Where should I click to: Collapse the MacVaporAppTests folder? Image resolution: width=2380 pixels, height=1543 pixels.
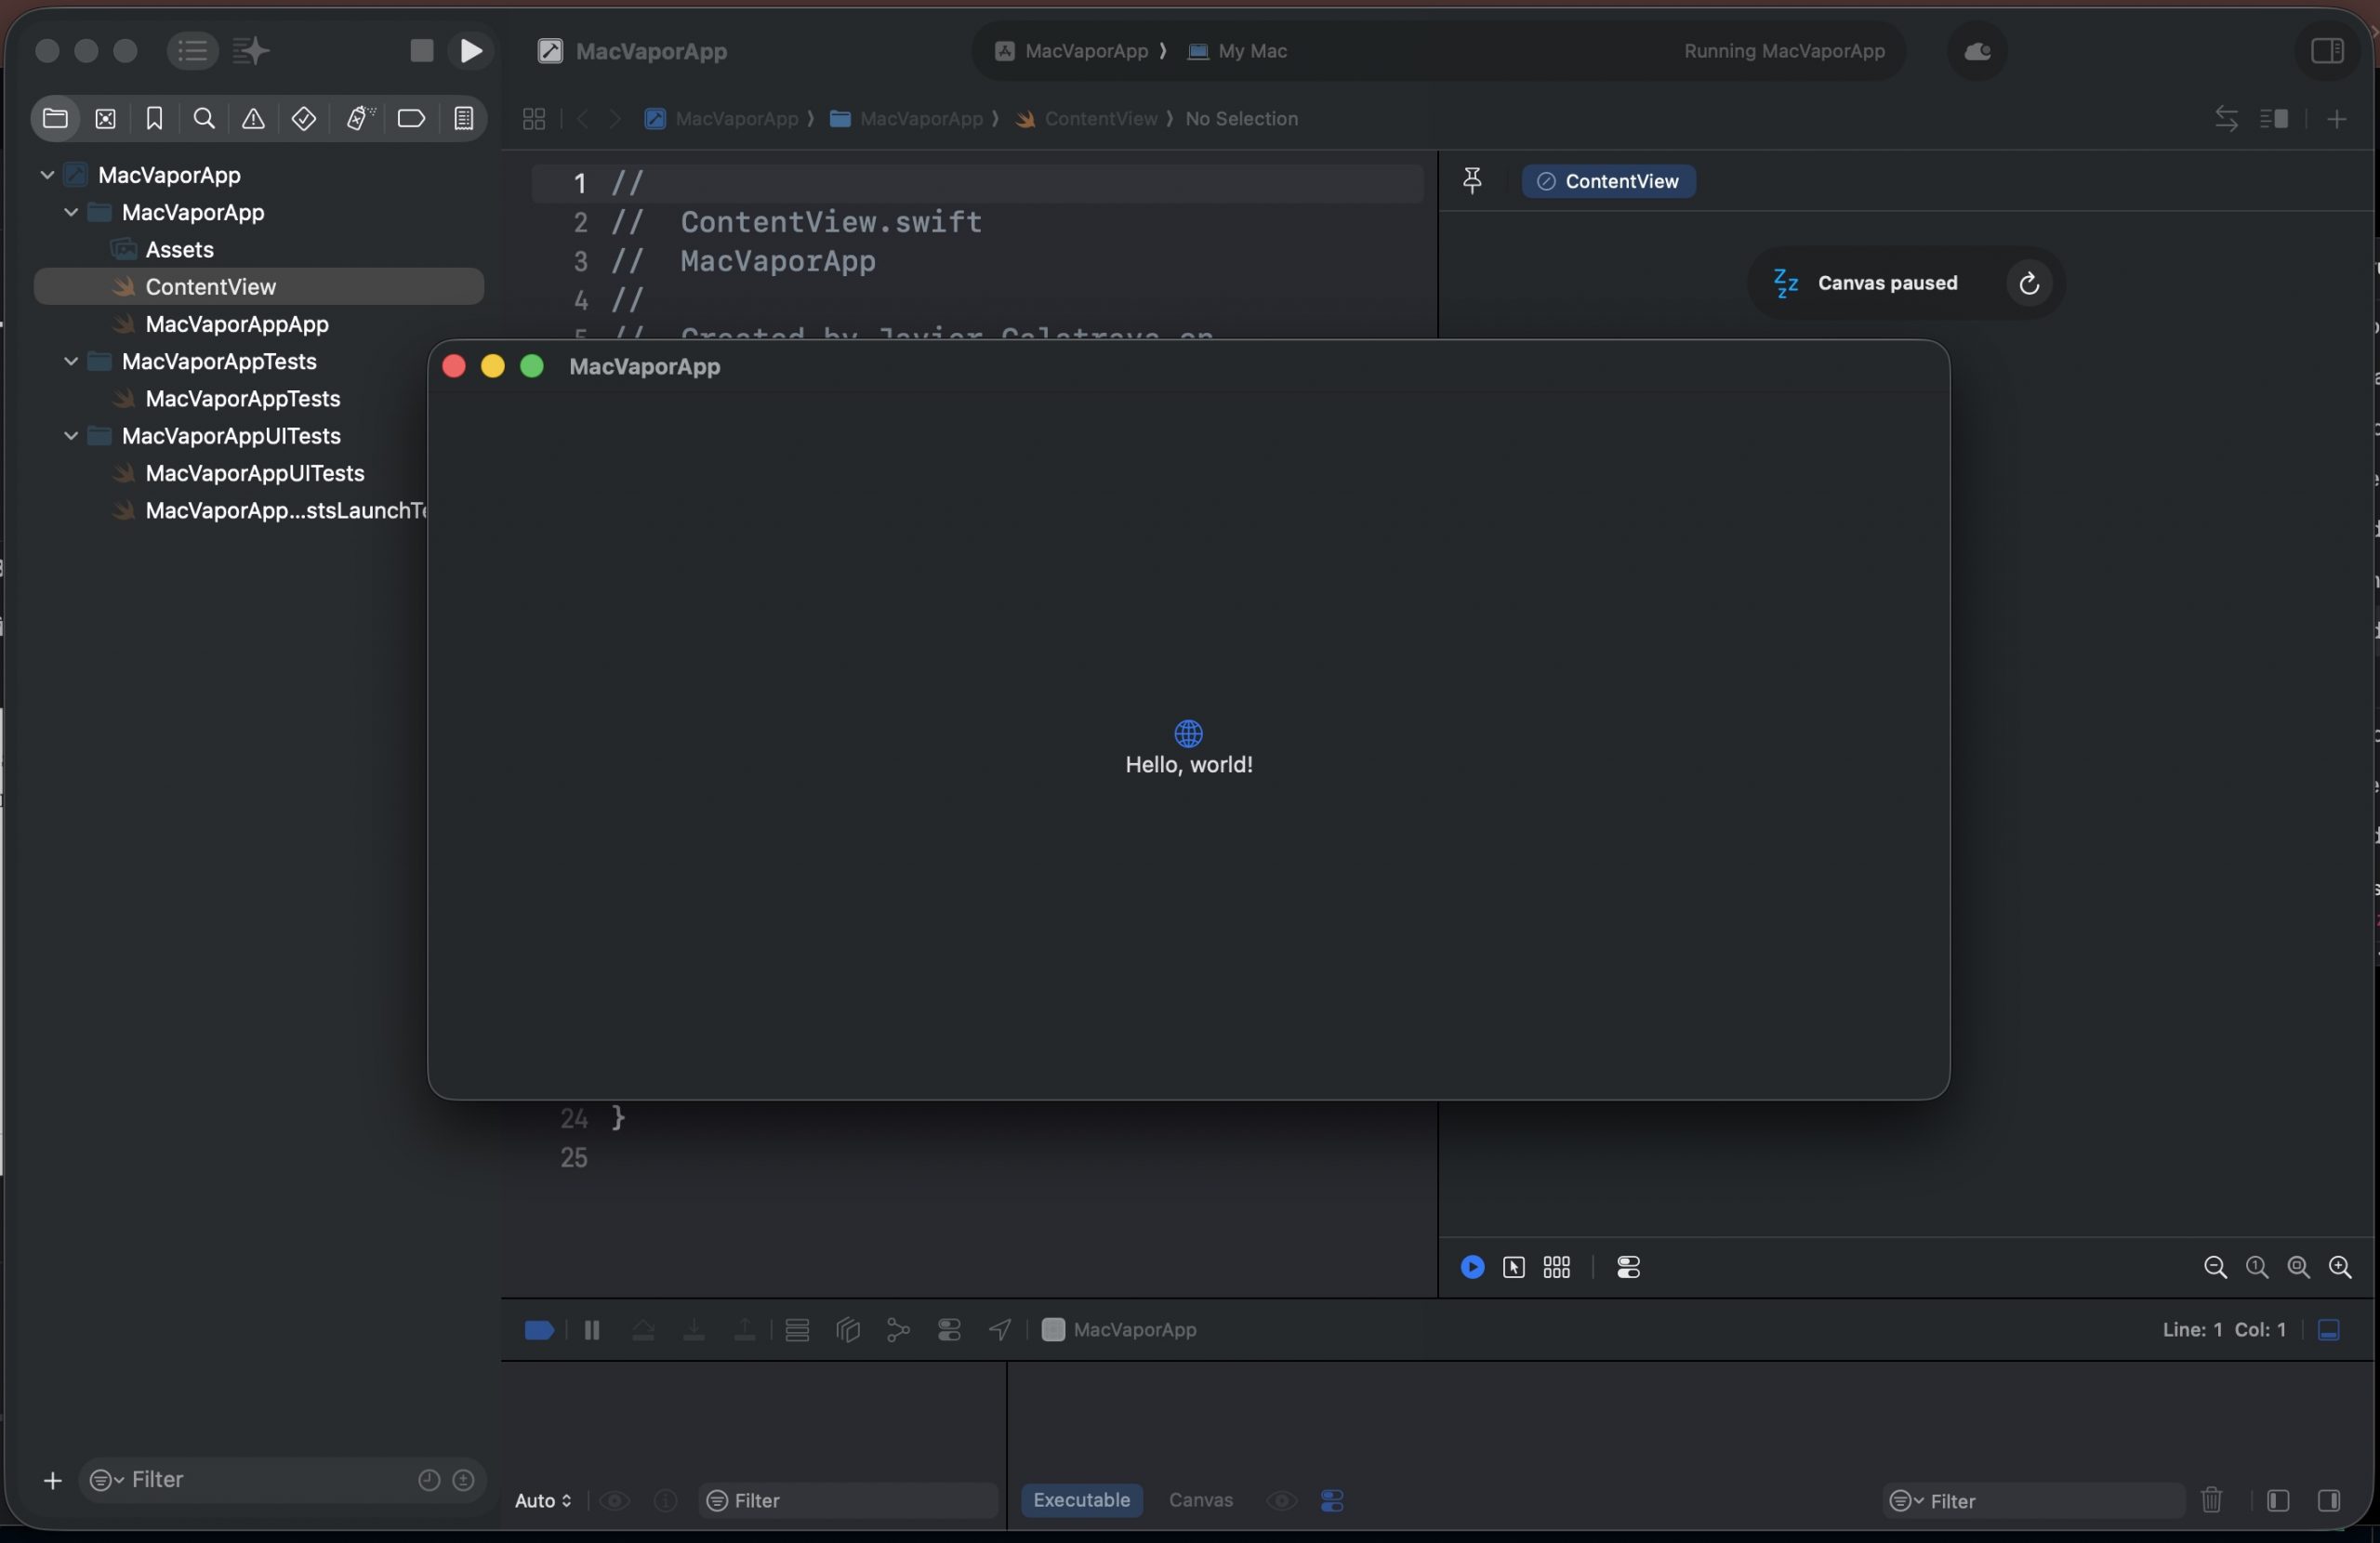(71, 361)
